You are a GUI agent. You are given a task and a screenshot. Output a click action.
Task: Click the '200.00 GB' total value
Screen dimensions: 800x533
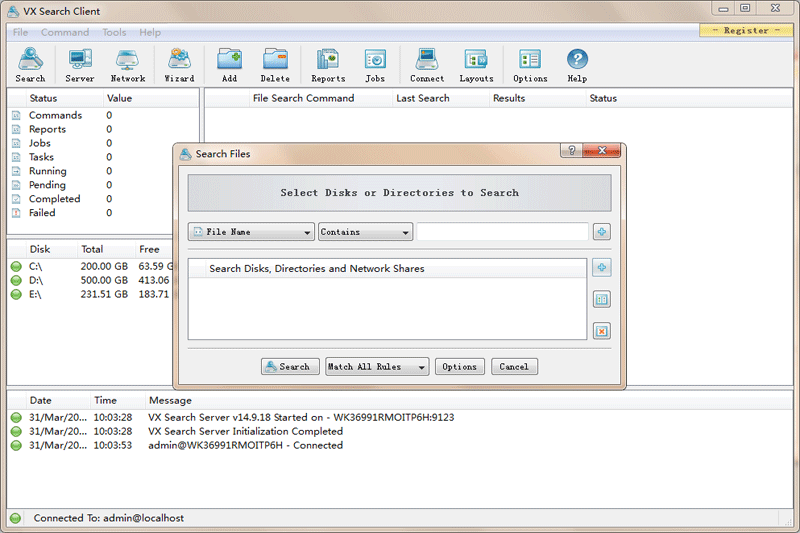(x=104, y=266)
